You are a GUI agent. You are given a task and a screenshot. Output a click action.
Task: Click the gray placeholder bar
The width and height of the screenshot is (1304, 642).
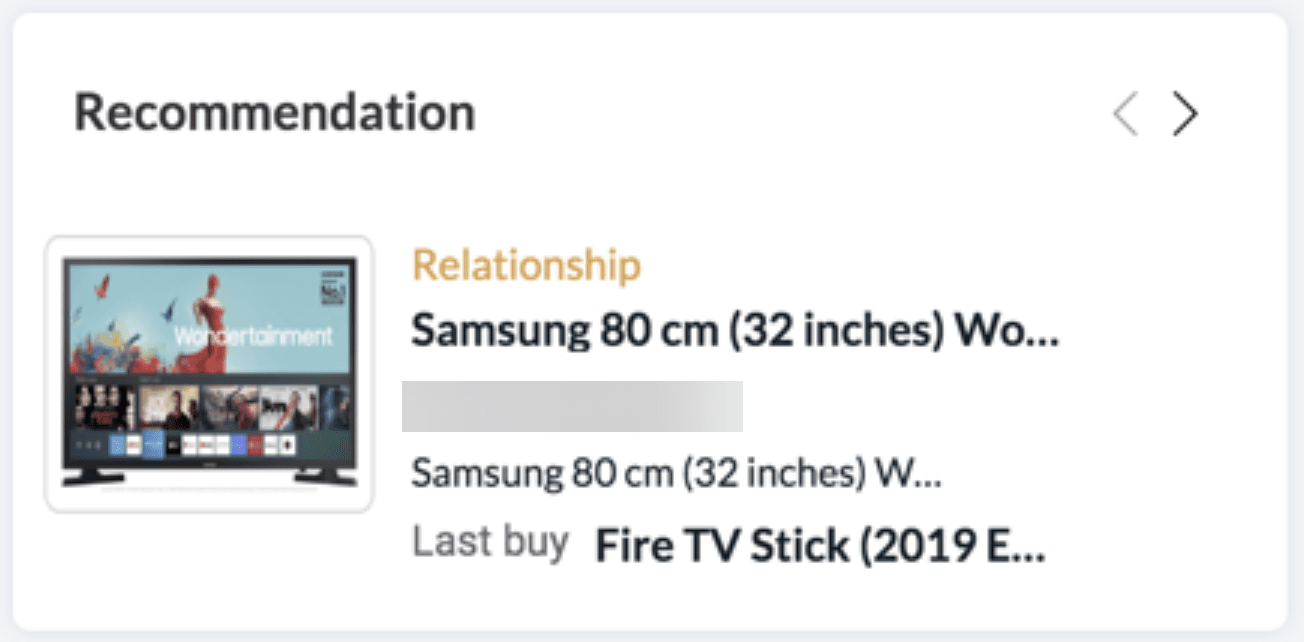pos(572,406)
